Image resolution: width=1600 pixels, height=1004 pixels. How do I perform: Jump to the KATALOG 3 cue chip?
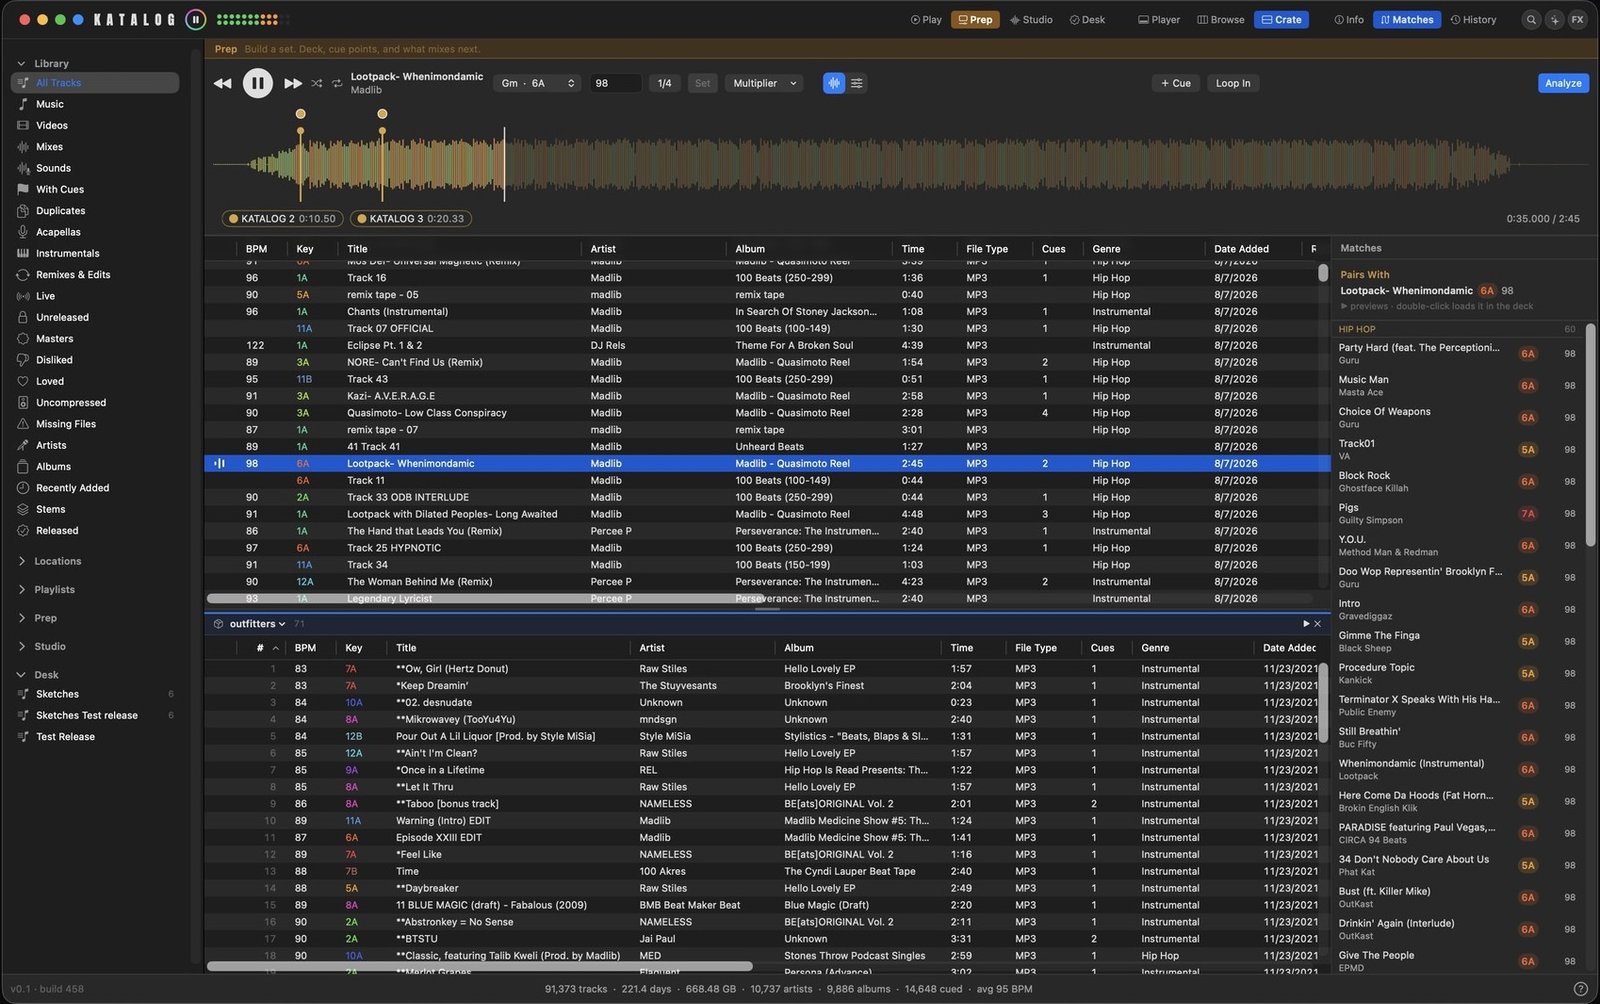coord(410,218)
